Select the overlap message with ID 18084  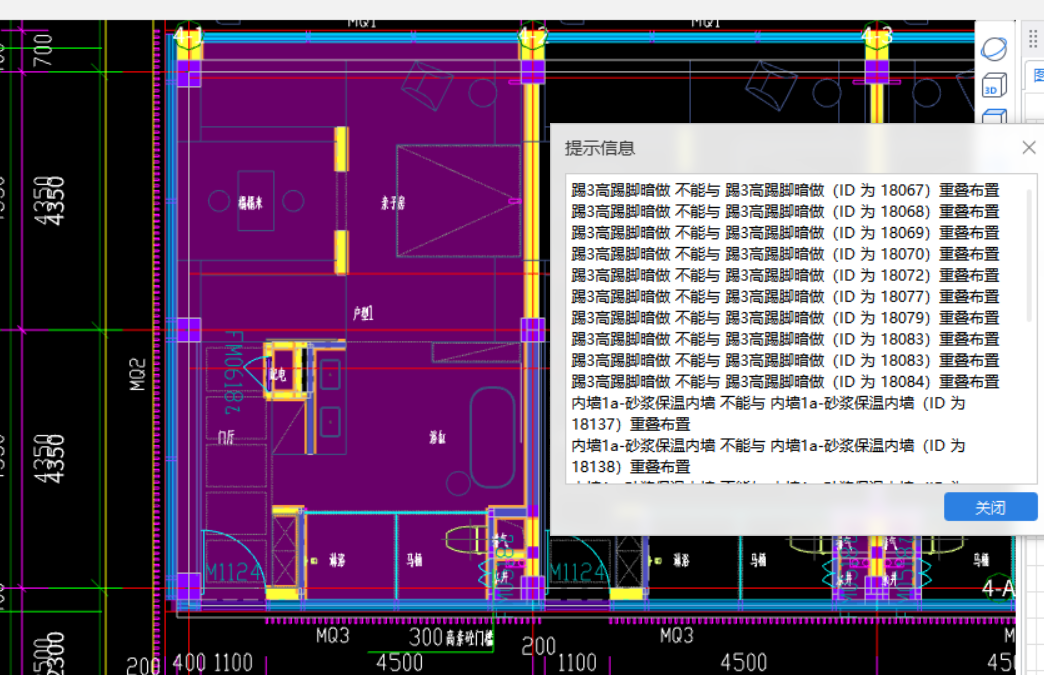click(786, 382)
